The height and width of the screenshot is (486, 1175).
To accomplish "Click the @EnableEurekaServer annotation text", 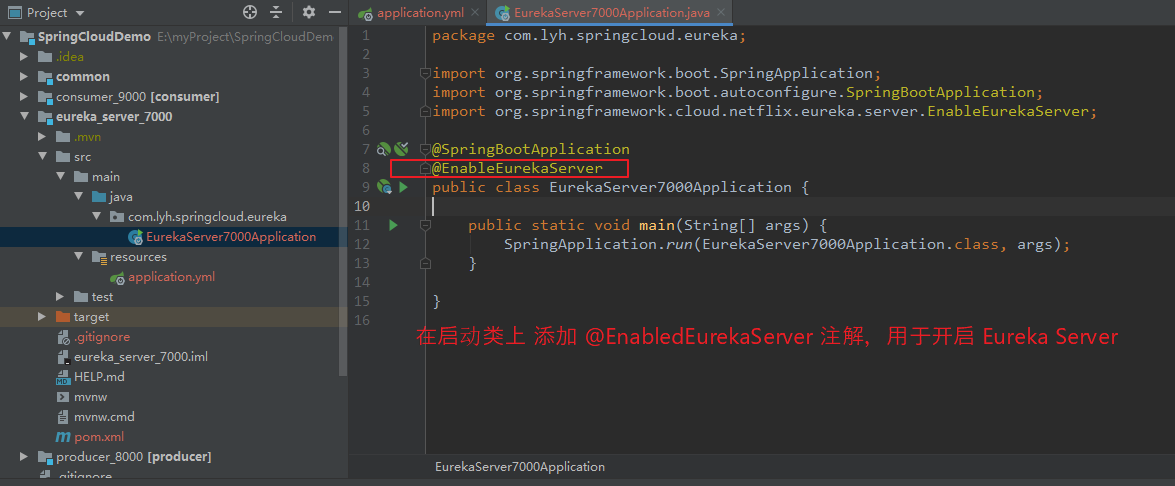I will tap(518, 168).
